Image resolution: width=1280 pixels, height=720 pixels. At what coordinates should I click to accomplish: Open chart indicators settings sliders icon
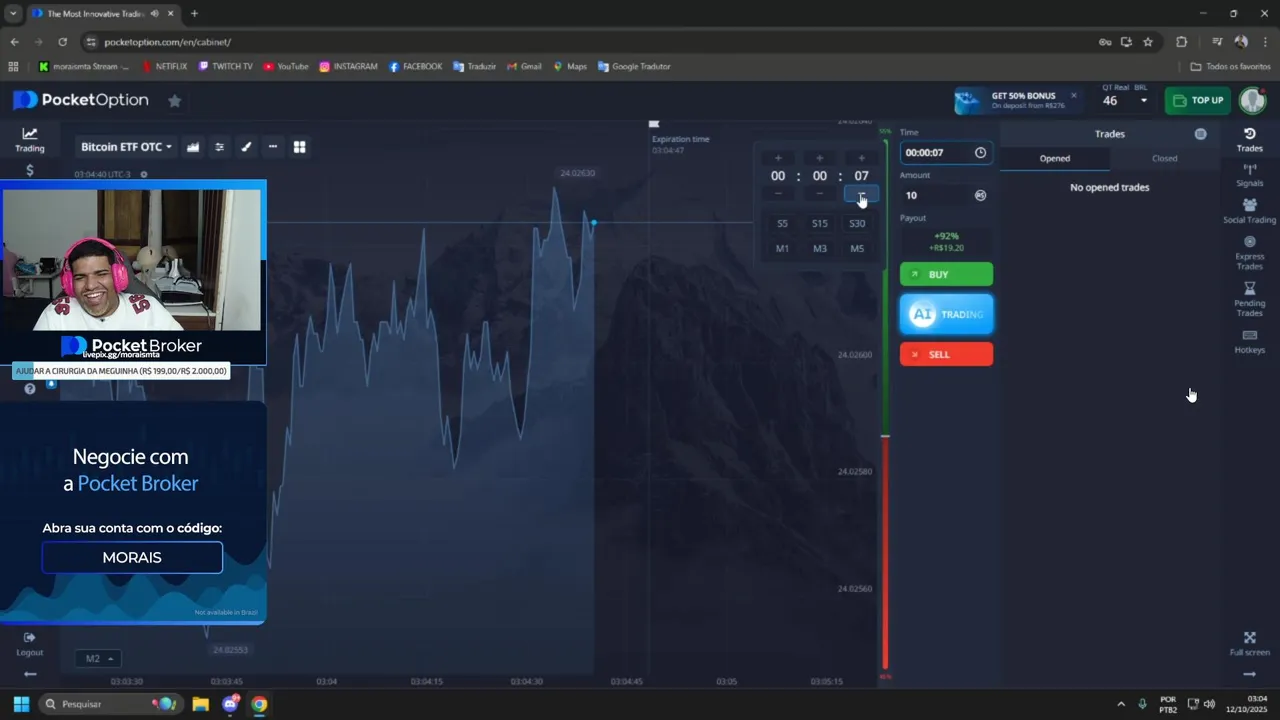[220, 147]
